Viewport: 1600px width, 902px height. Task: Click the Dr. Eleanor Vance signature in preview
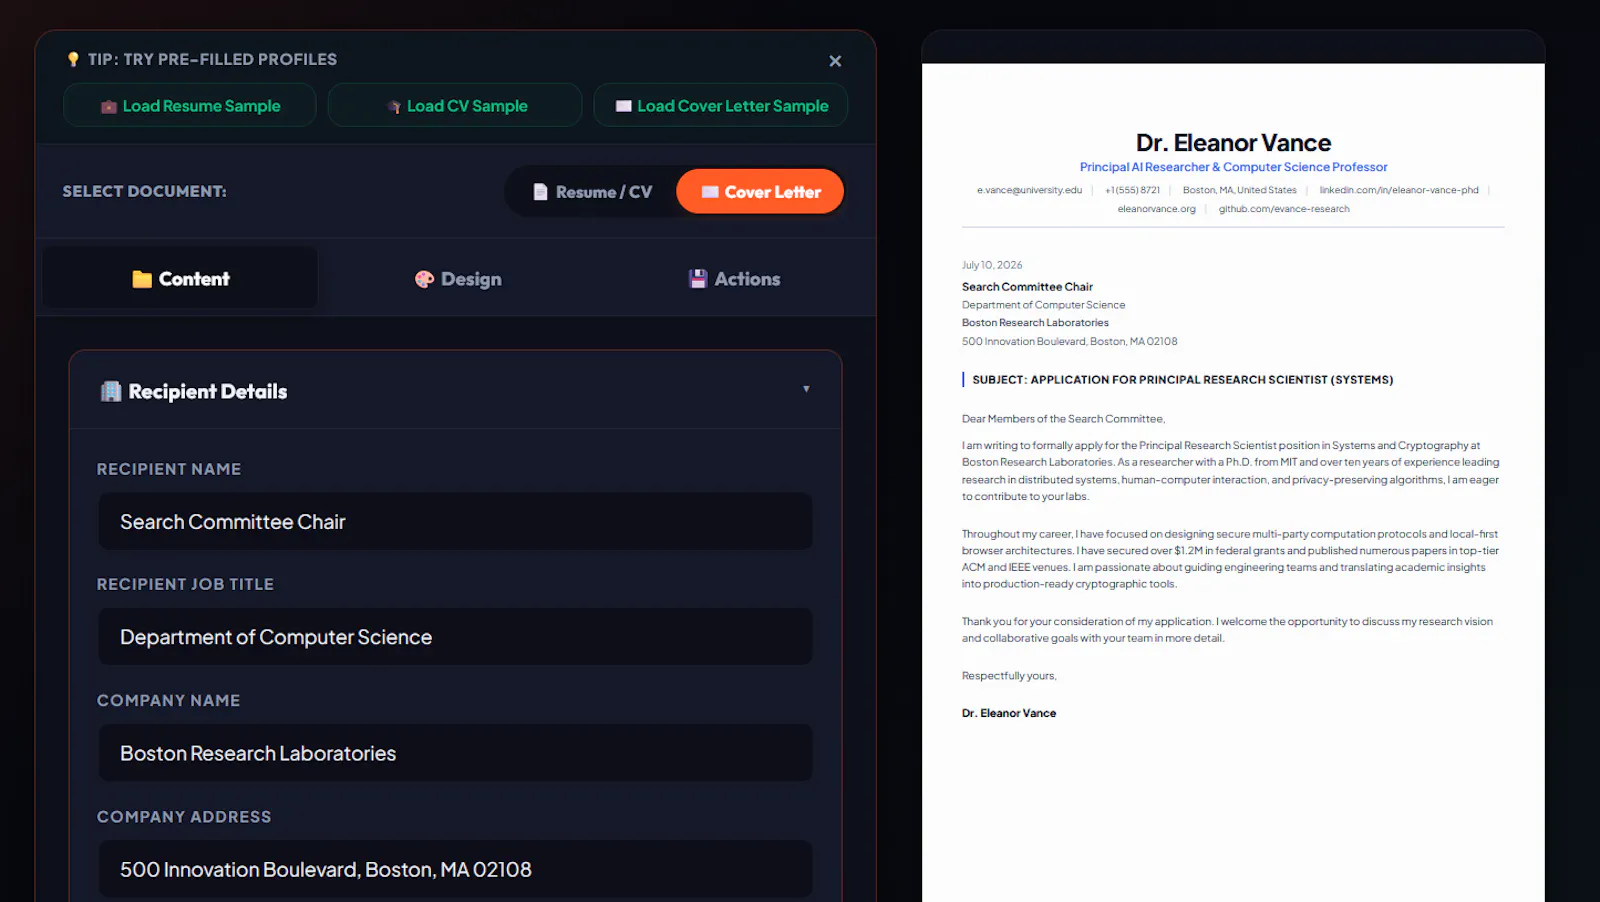(1008, 713)
